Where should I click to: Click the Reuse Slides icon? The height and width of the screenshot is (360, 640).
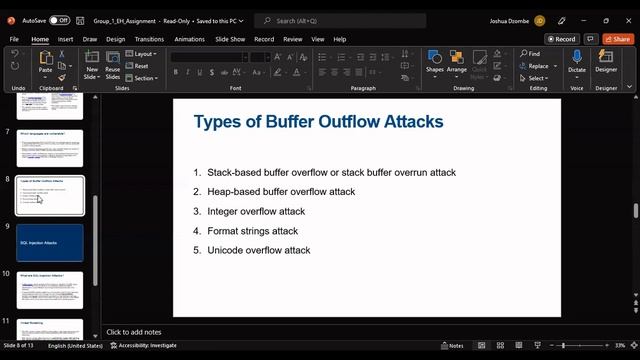(113, 58)
